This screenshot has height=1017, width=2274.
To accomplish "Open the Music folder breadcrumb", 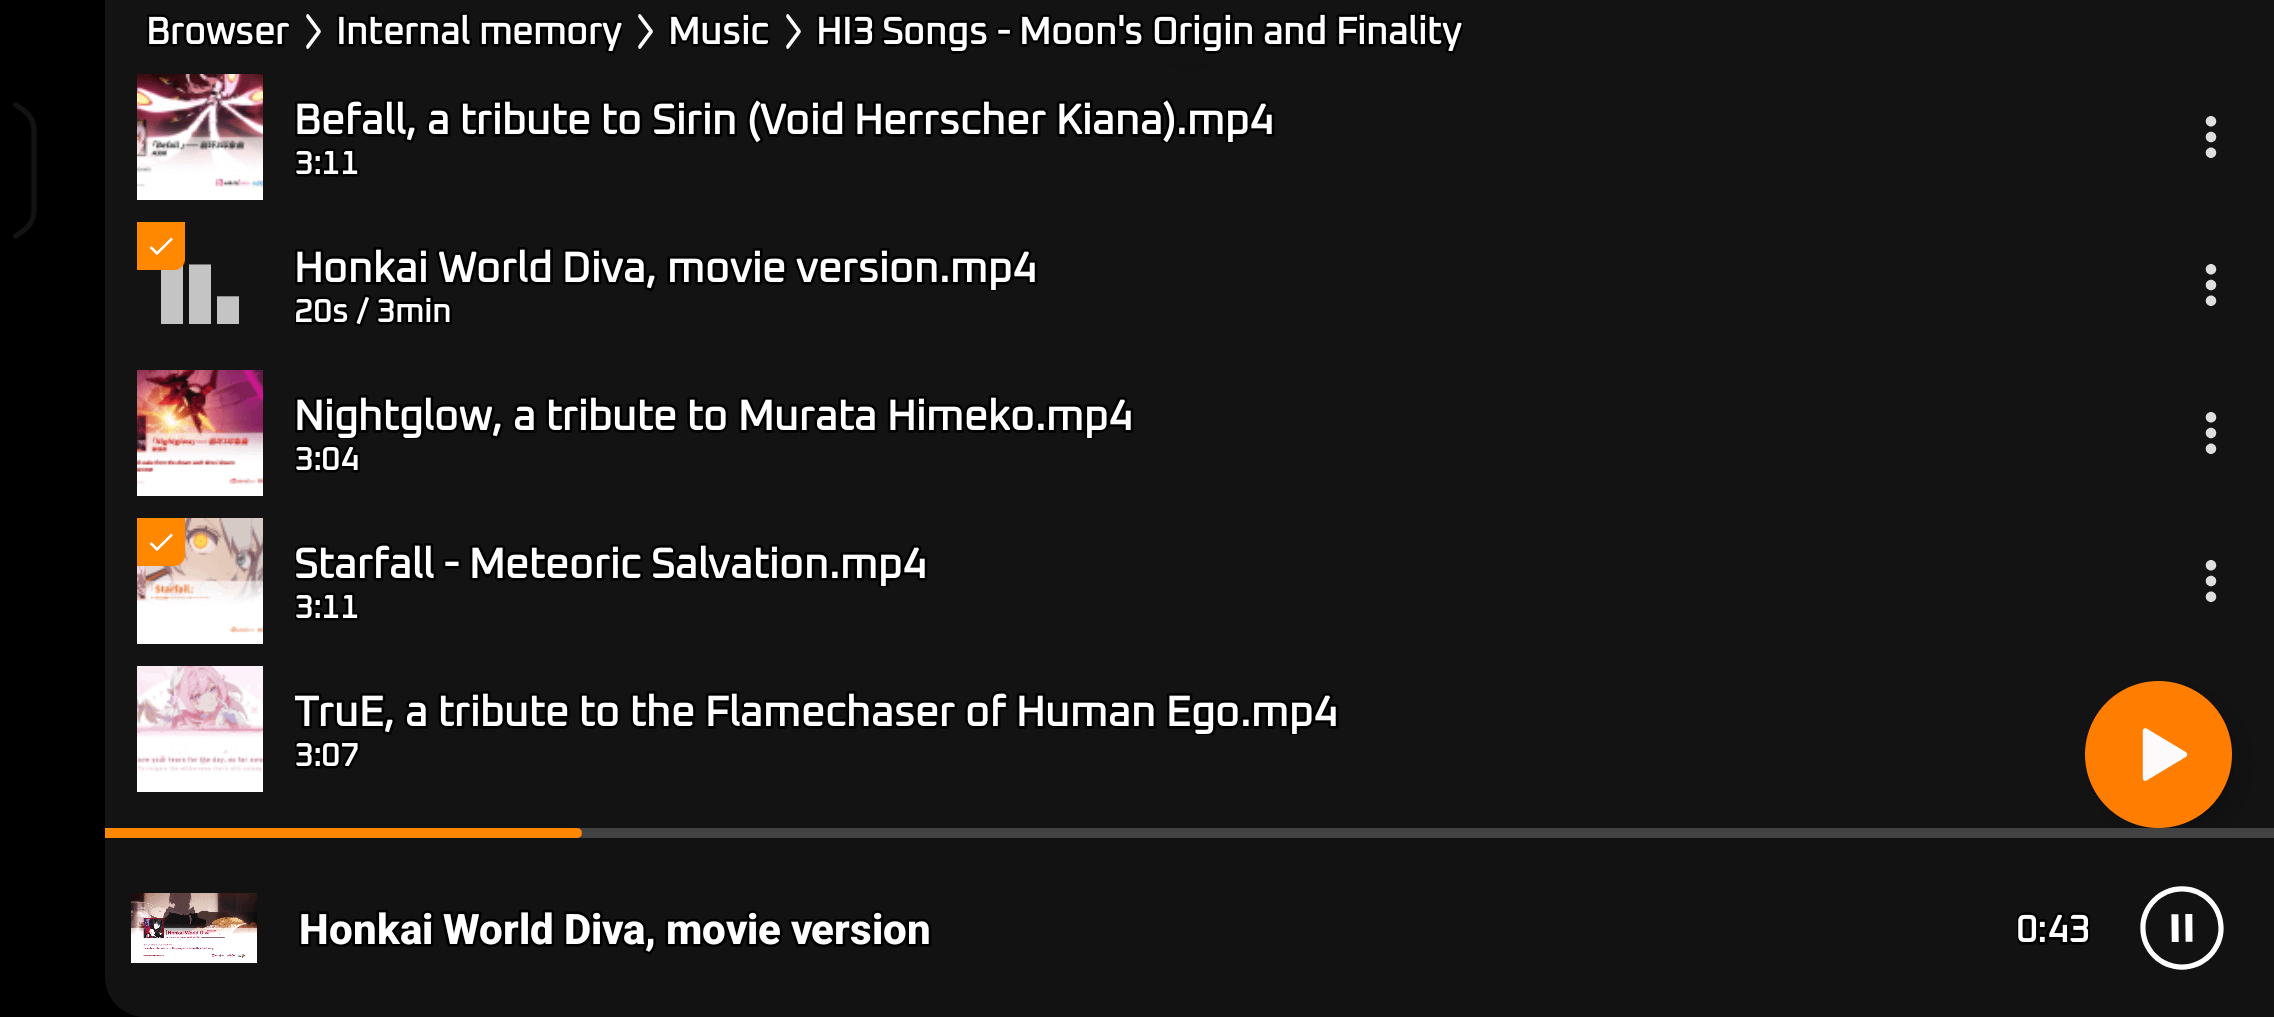I will click(x=718, y=31).
